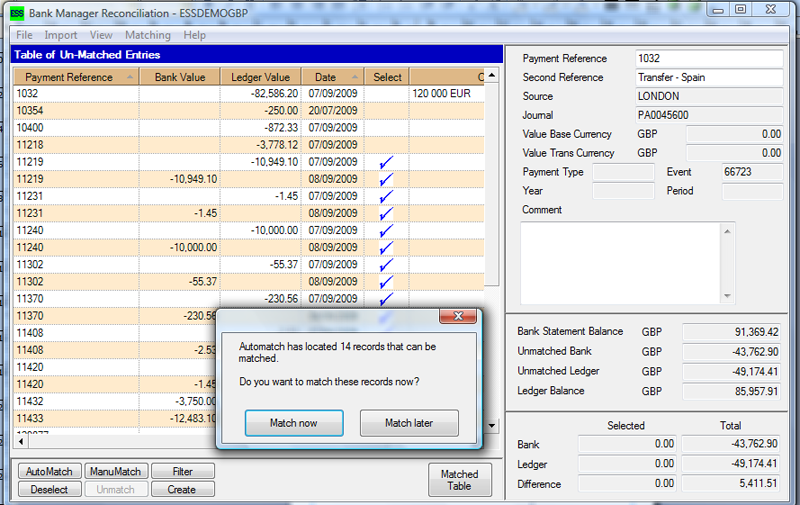Choose Match later in the dialog
The height and width of the screenshot is (505, 800).
pos(409,423)
